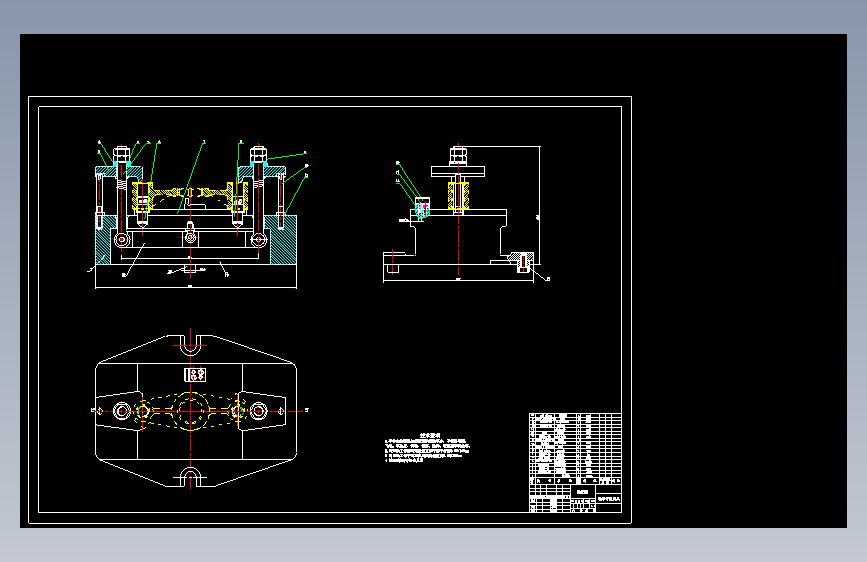Select the drawing title block at bottom-right
This screenshot has height=562, width=867.
tap(575, 498)
